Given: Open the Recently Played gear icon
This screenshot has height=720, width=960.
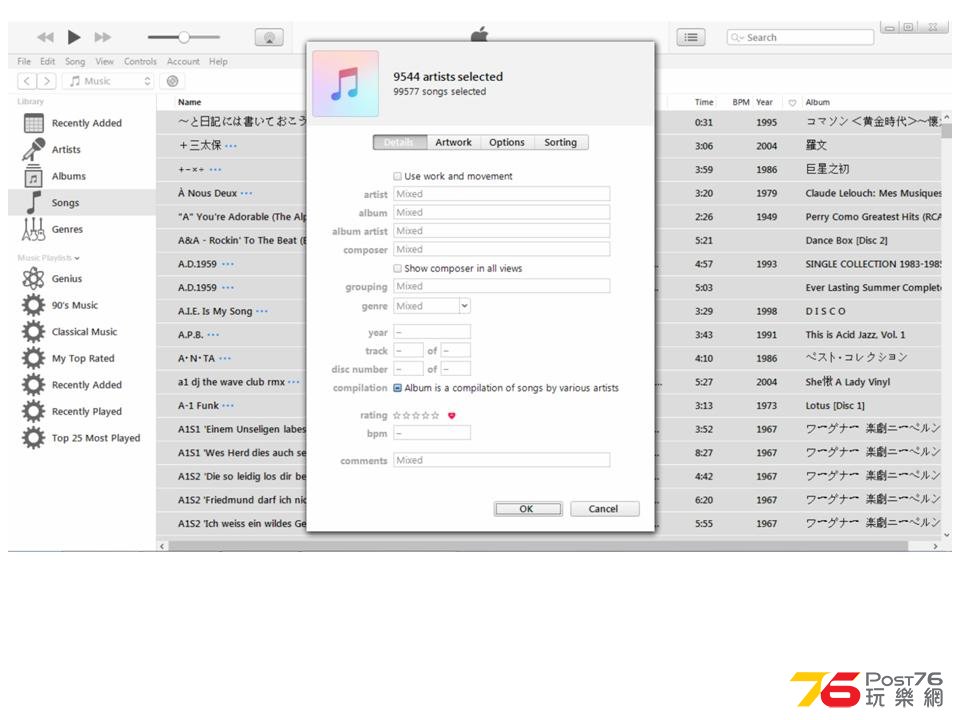Looking at the screenshot, I should coord(34,411).
